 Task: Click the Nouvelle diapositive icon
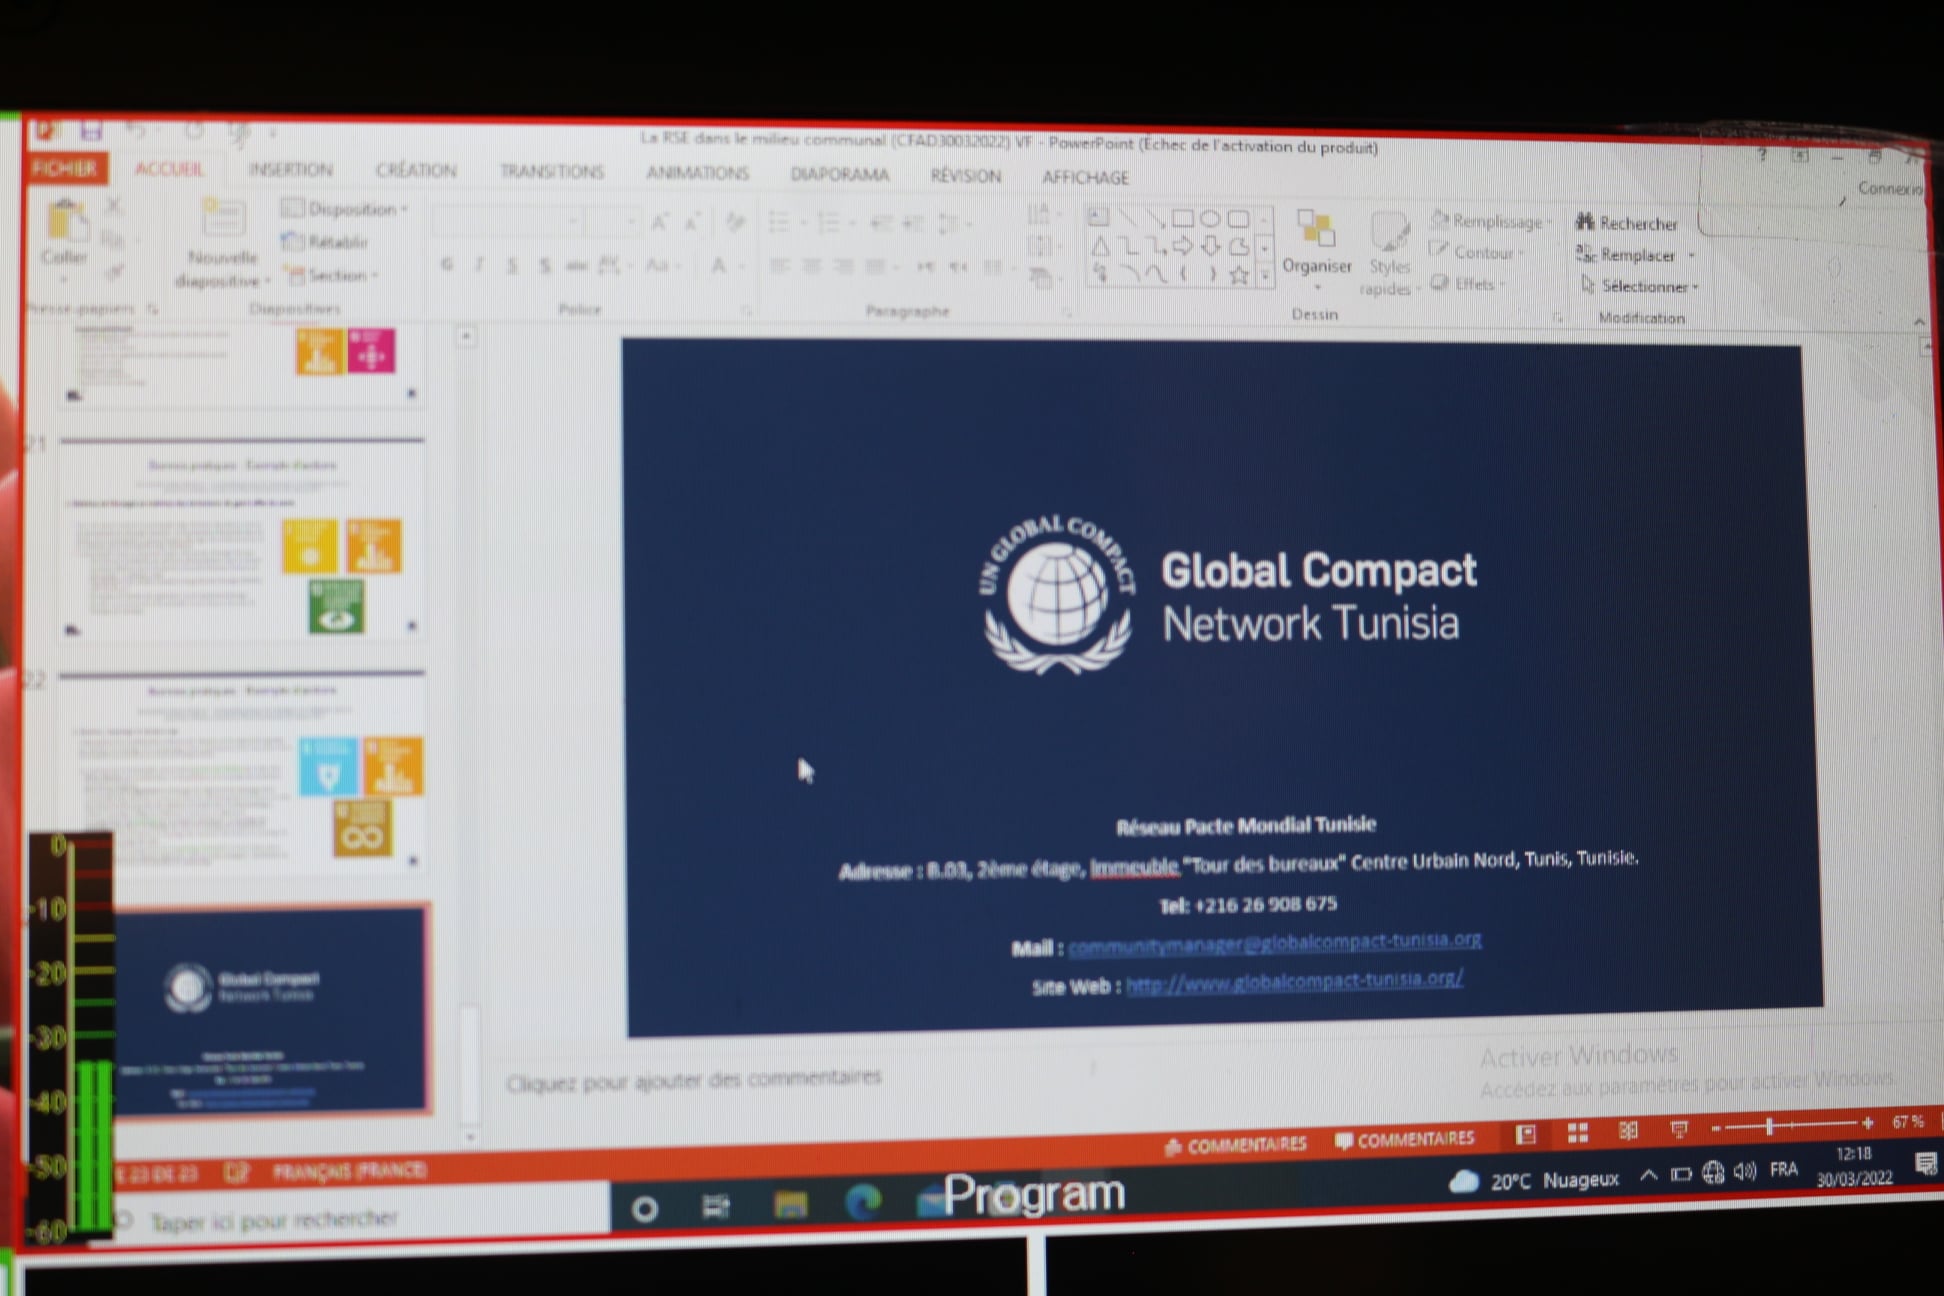[222, 217]
